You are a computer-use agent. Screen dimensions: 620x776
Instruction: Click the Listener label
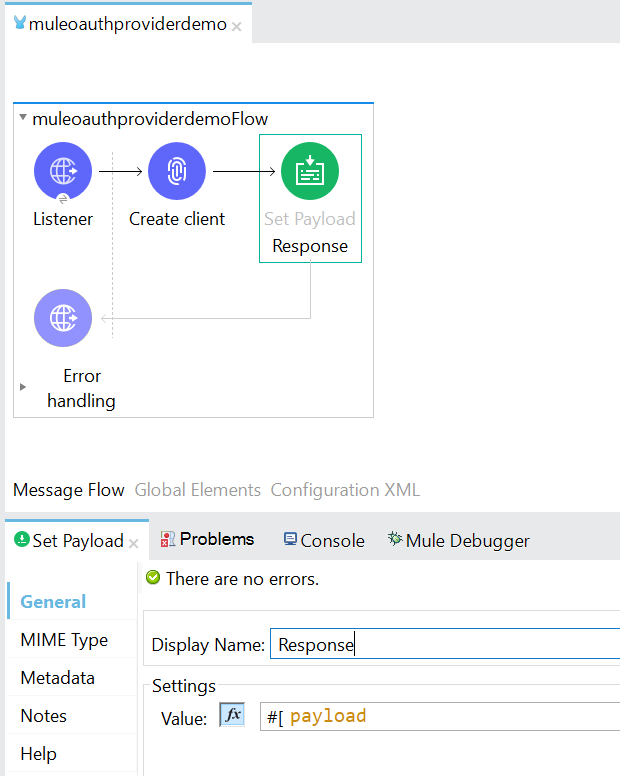(63, 219)
